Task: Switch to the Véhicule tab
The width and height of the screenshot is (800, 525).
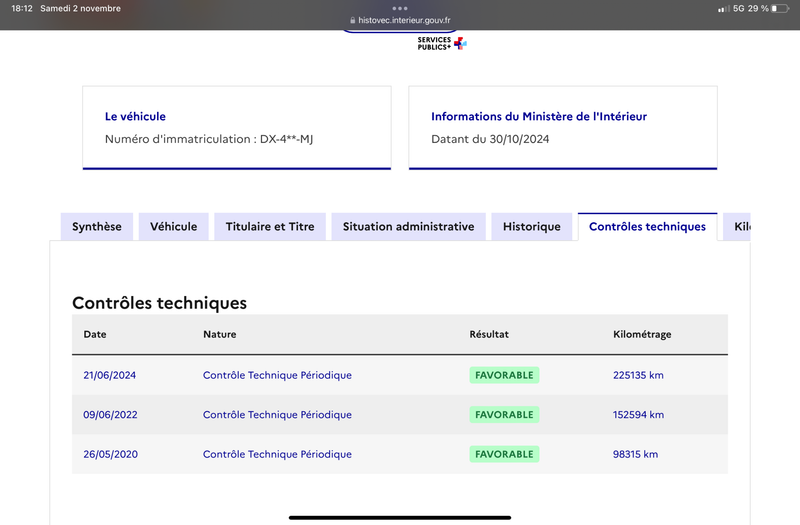Action: [x=173, y=227]
